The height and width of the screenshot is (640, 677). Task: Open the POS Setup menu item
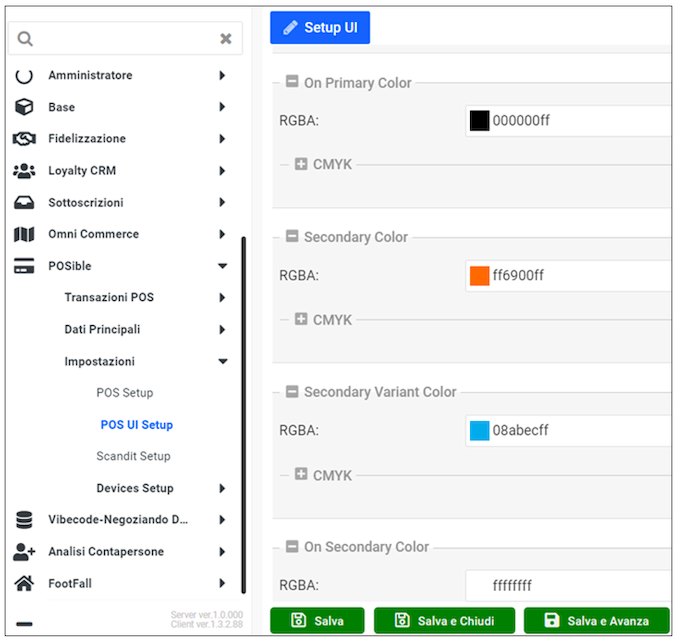click(x=124, y=393)
